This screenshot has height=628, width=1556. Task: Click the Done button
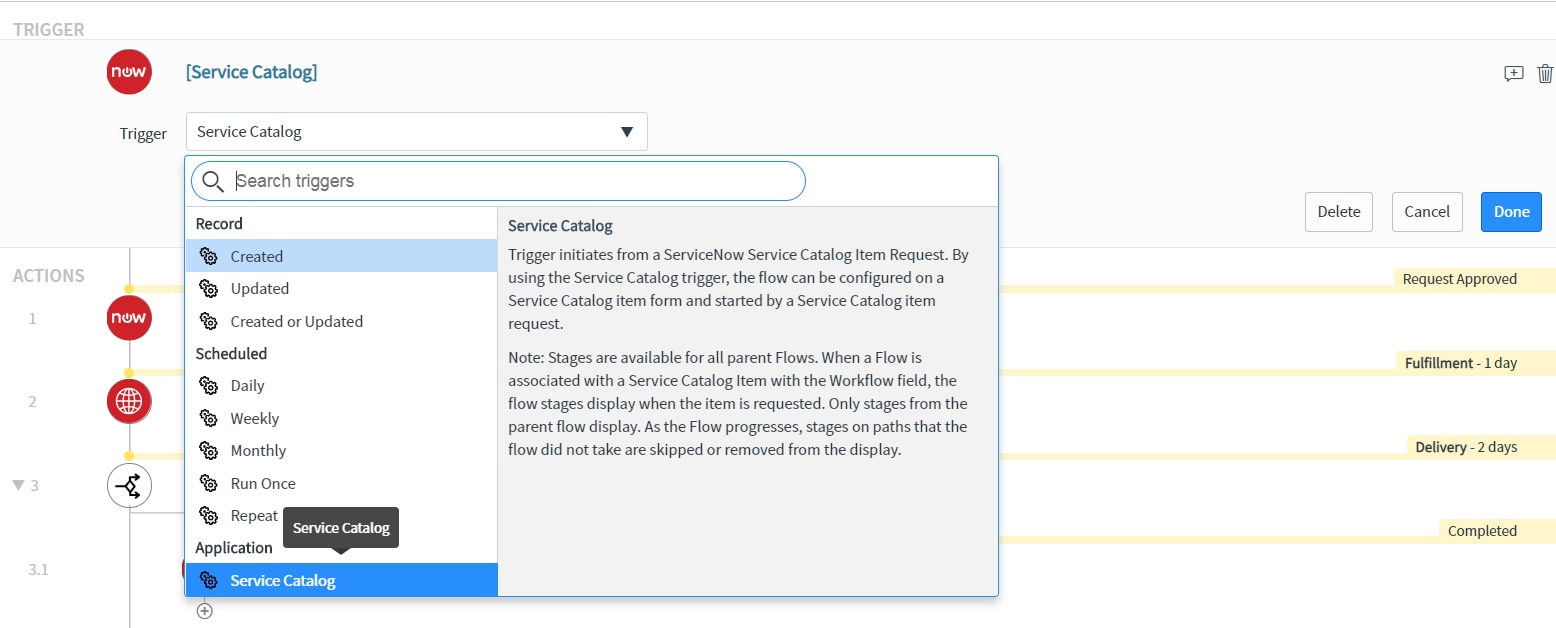(x=1511, y=211)
